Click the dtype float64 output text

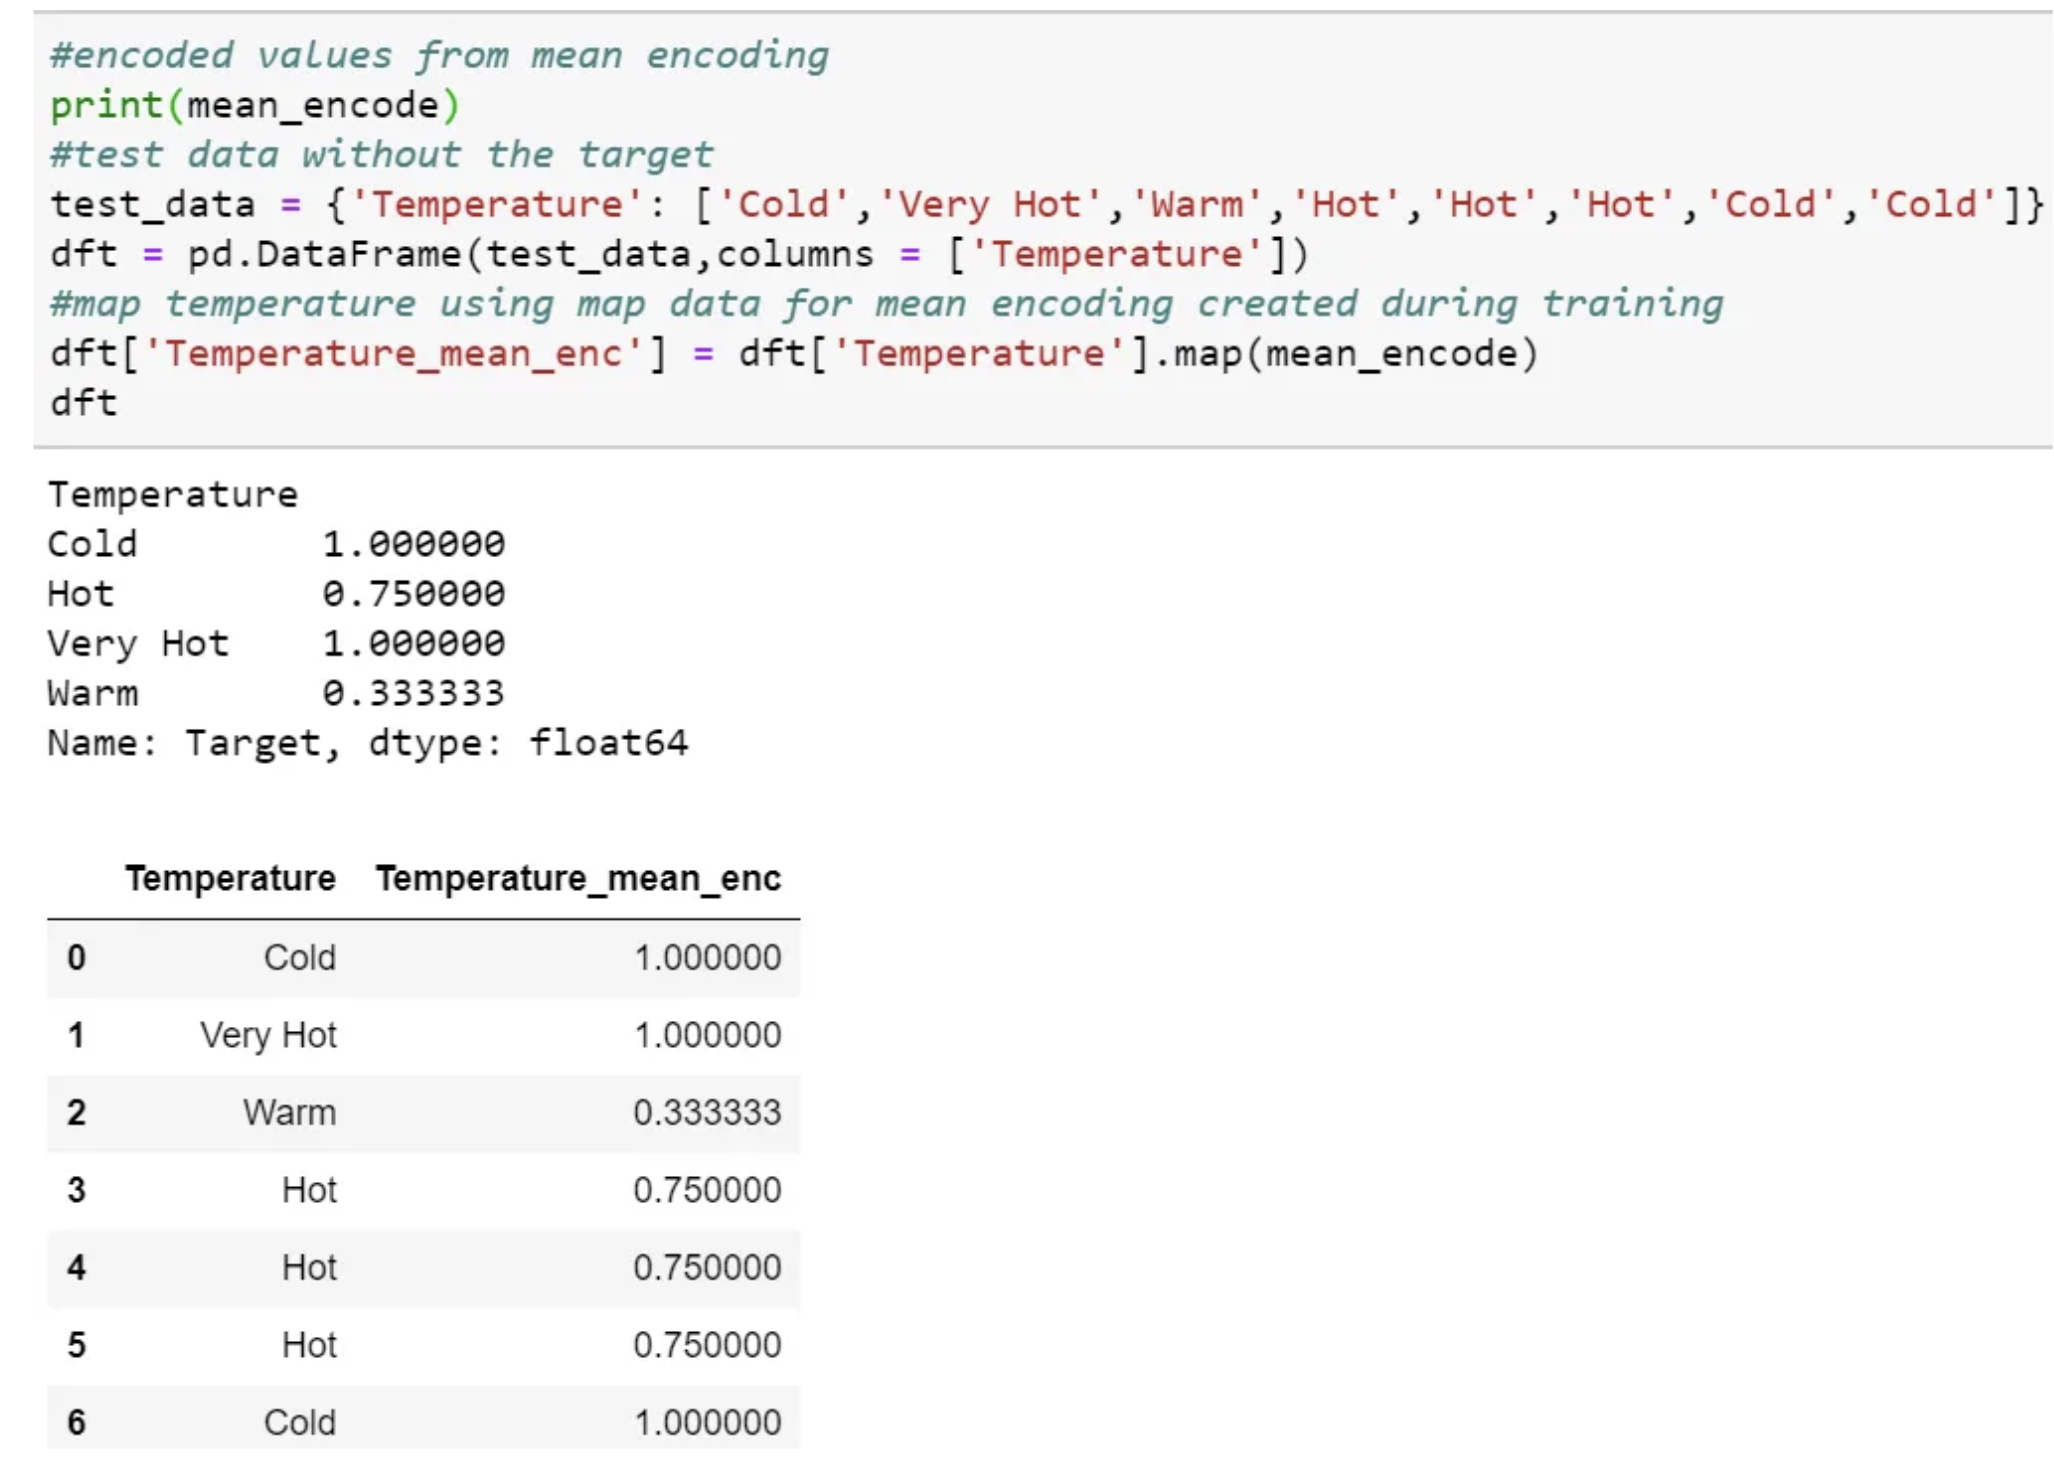point(528,743)
